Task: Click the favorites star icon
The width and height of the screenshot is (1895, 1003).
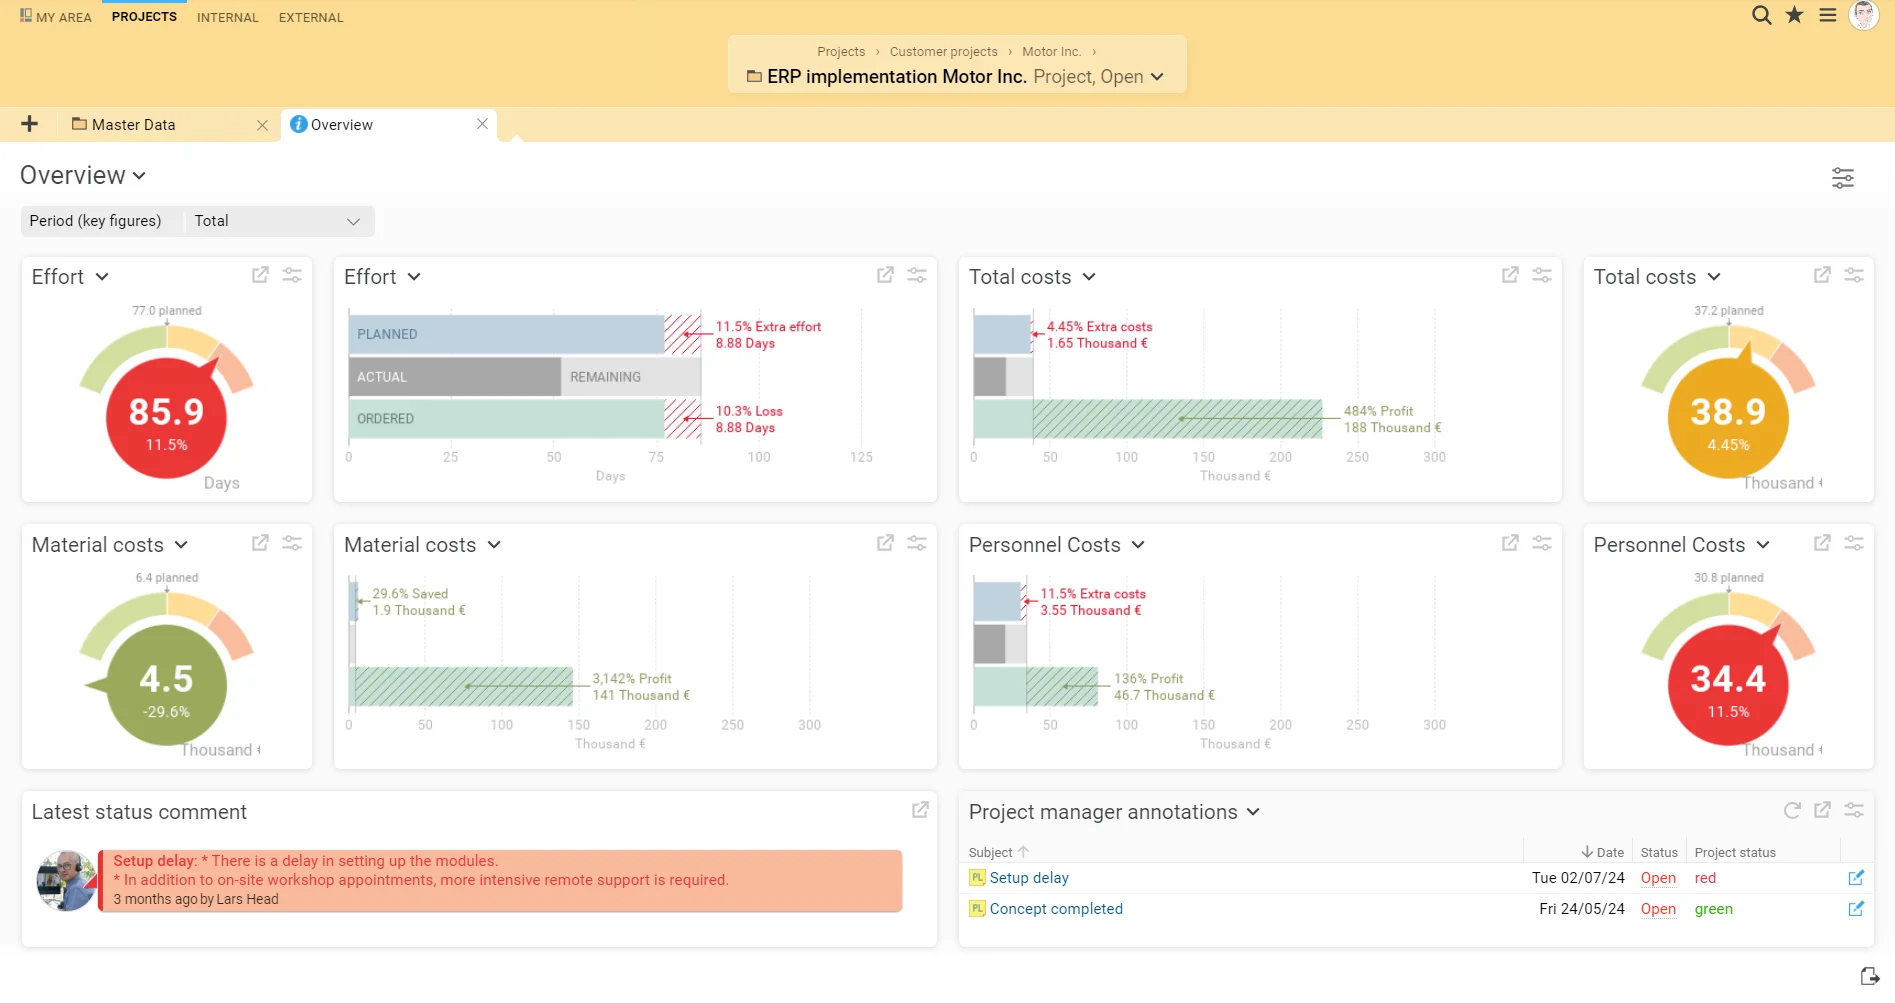Action: [1794, 15]
